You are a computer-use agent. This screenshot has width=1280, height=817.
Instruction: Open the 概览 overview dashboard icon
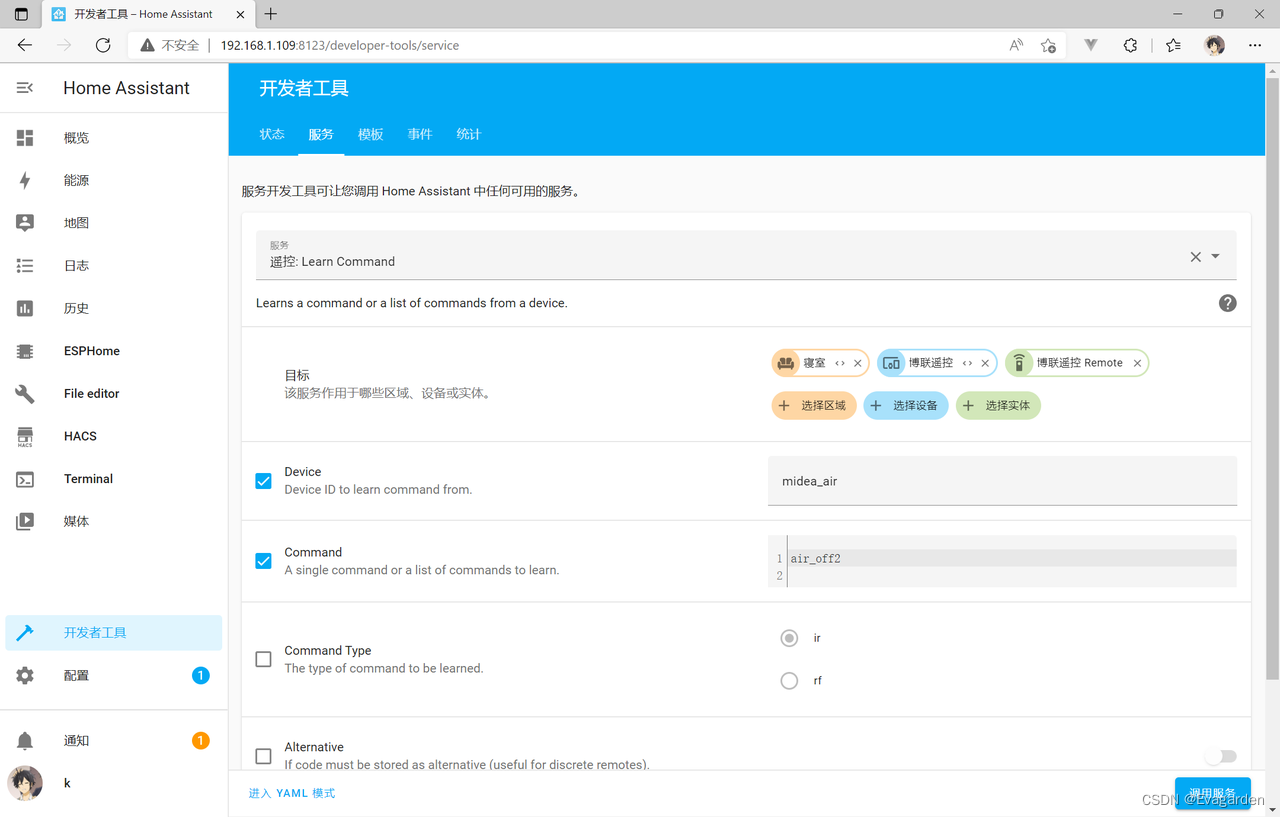pyautogui.click(x=25, y=138)
